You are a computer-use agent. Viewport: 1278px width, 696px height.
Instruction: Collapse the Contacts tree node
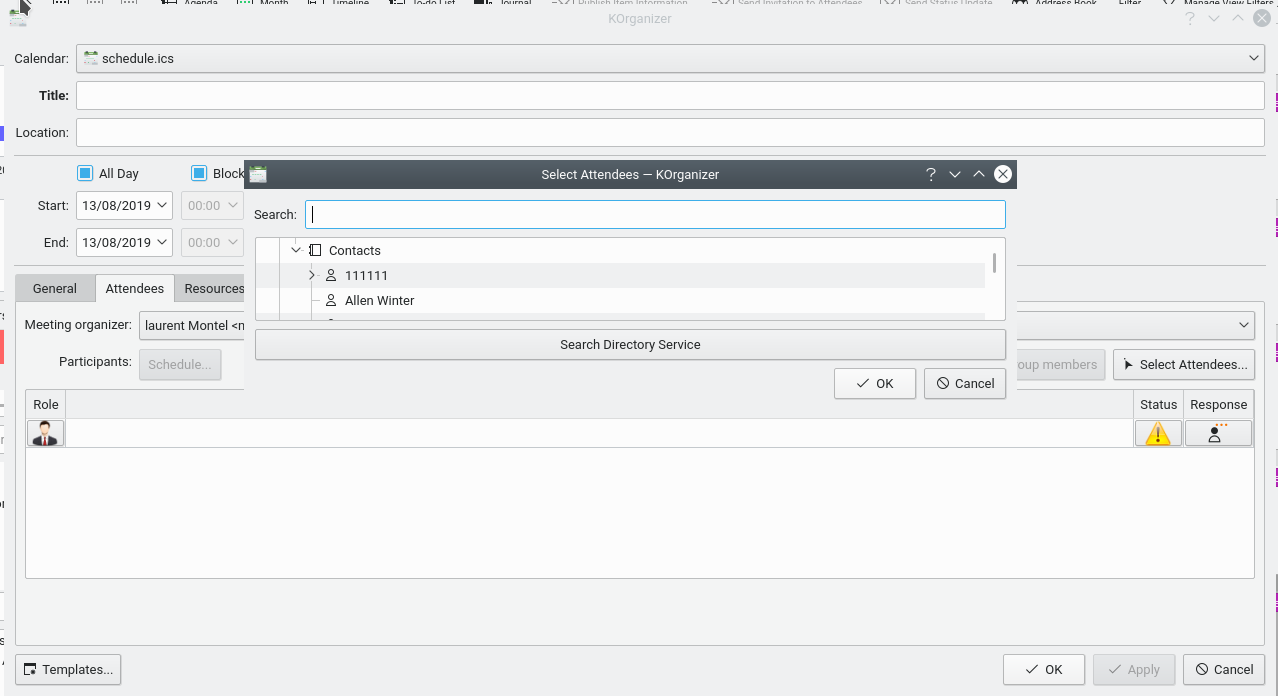[296, 251]
